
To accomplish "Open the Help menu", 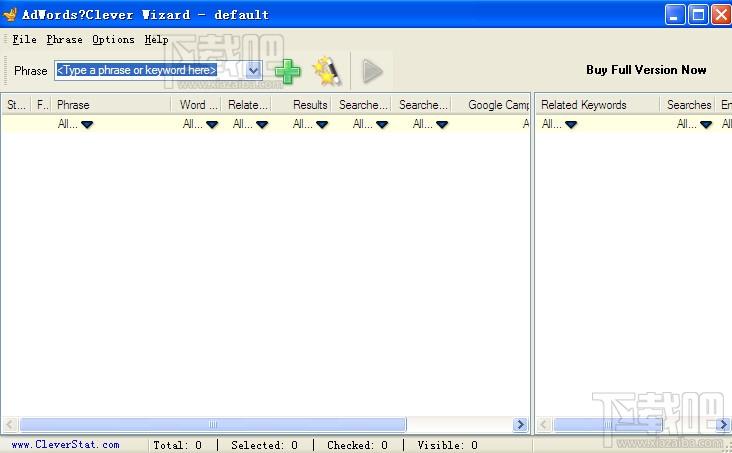I will (156, 40).
